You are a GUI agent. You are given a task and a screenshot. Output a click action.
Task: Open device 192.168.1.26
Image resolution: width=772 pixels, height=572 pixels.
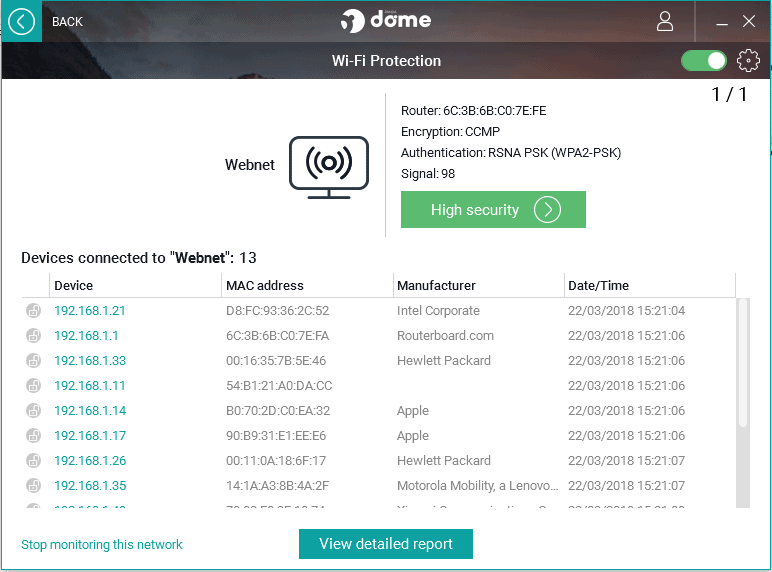coord(90,461)
